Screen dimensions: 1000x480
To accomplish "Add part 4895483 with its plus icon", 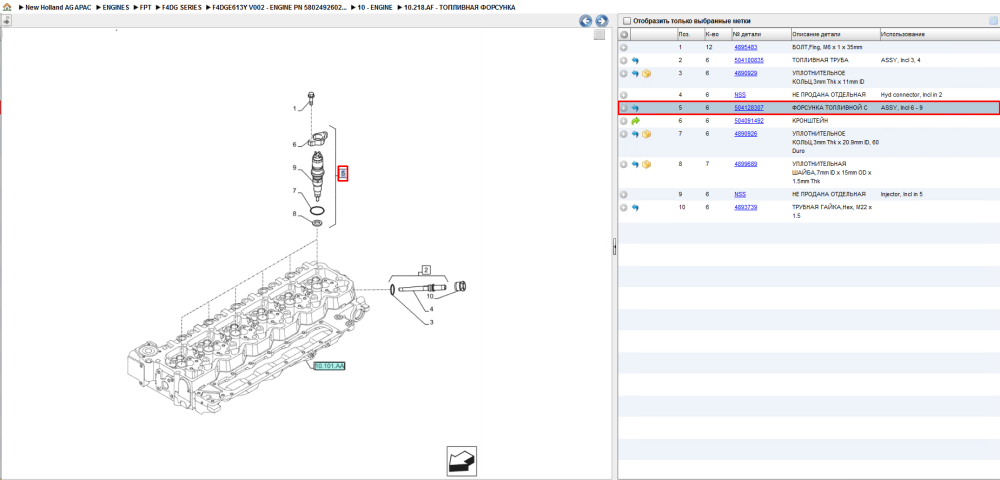I will click(624, 47).
